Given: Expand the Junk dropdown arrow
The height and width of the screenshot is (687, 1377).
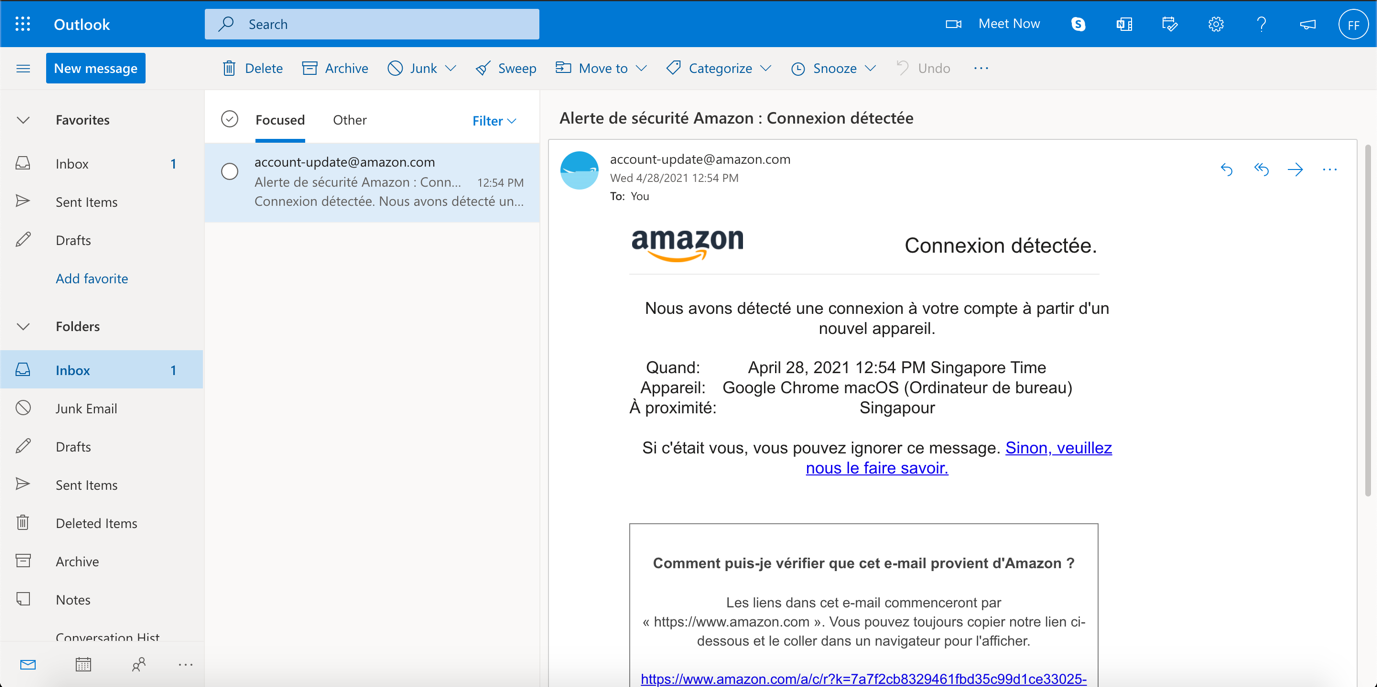Looking at the screenshot, I should [451, 68].
